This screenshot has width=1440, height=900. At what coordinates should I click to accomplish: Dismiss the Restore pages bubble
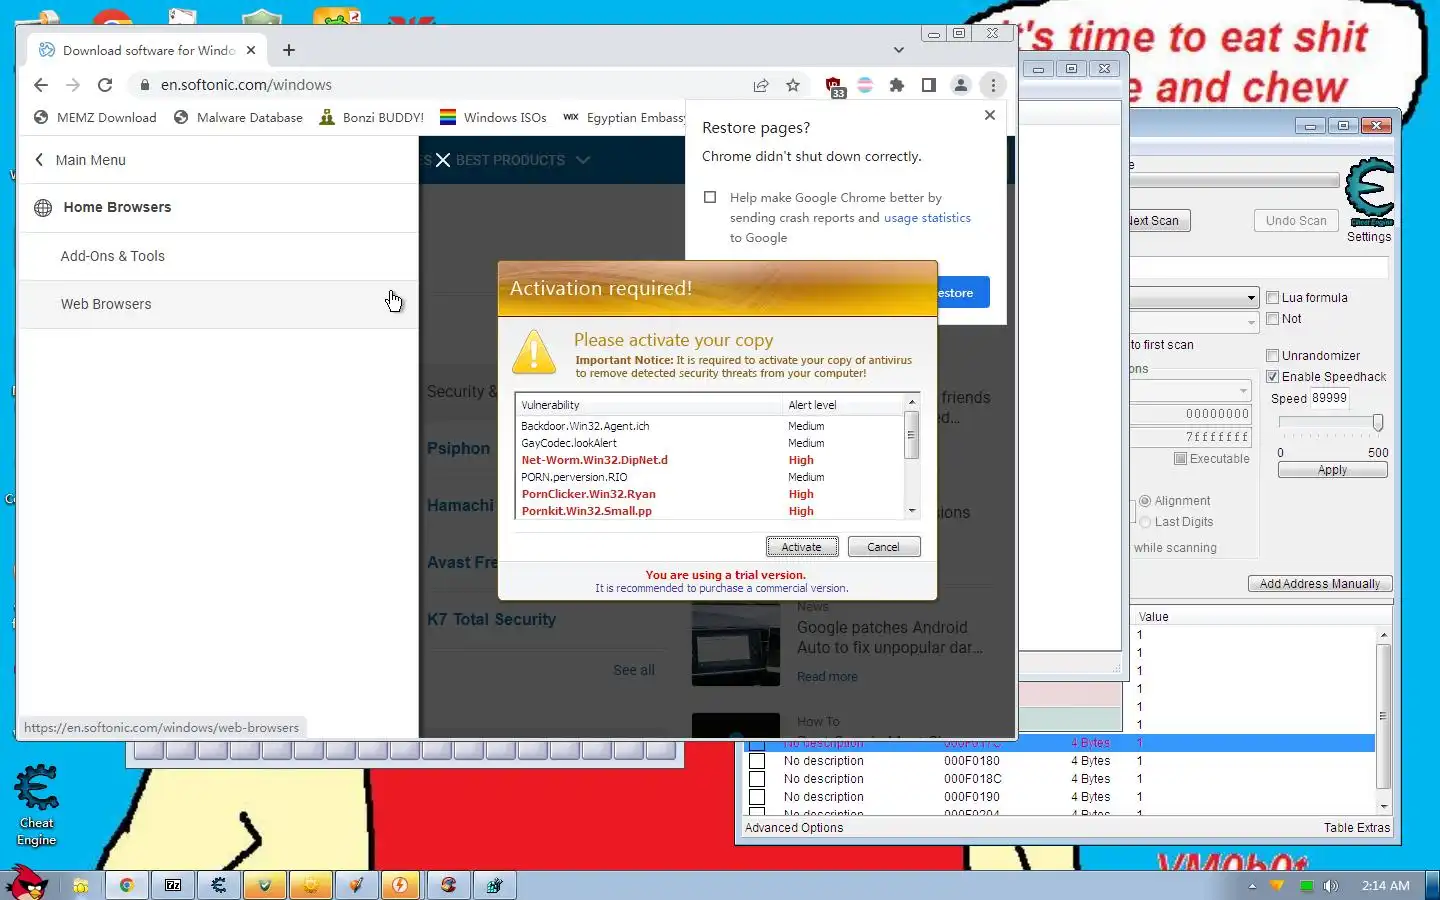pos(989,115)
